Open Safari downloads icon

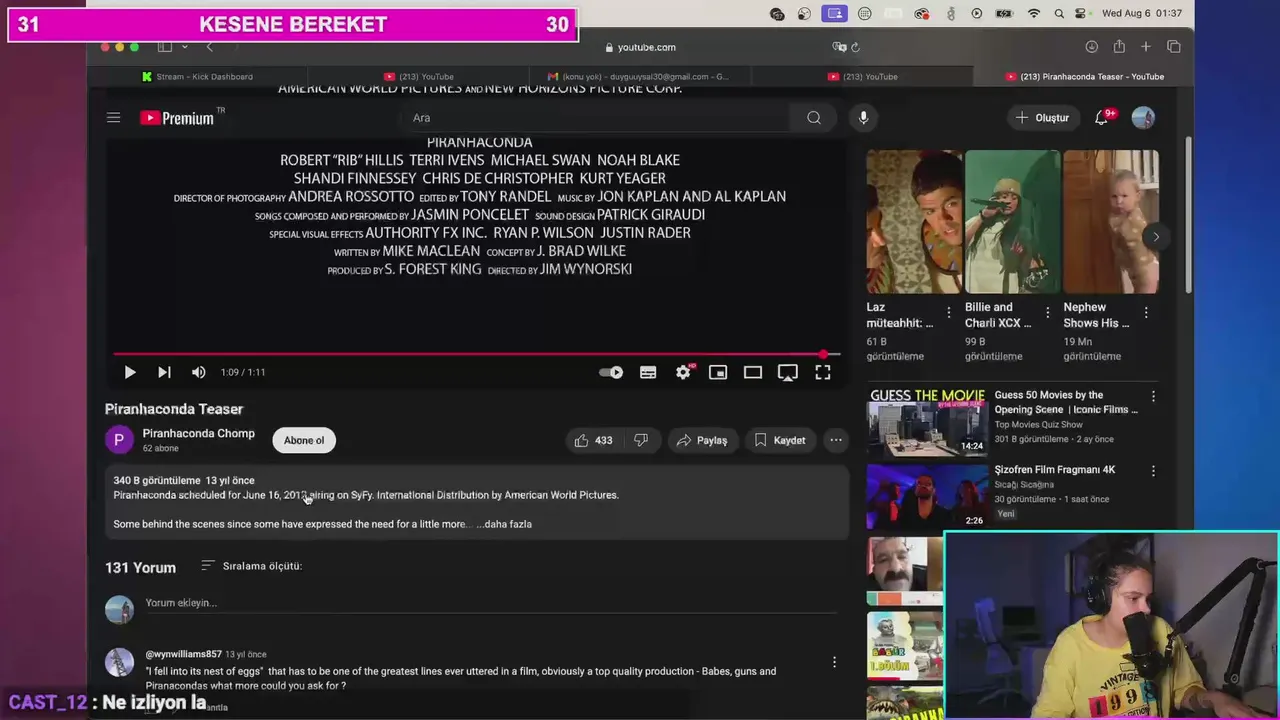(1091, 47)
